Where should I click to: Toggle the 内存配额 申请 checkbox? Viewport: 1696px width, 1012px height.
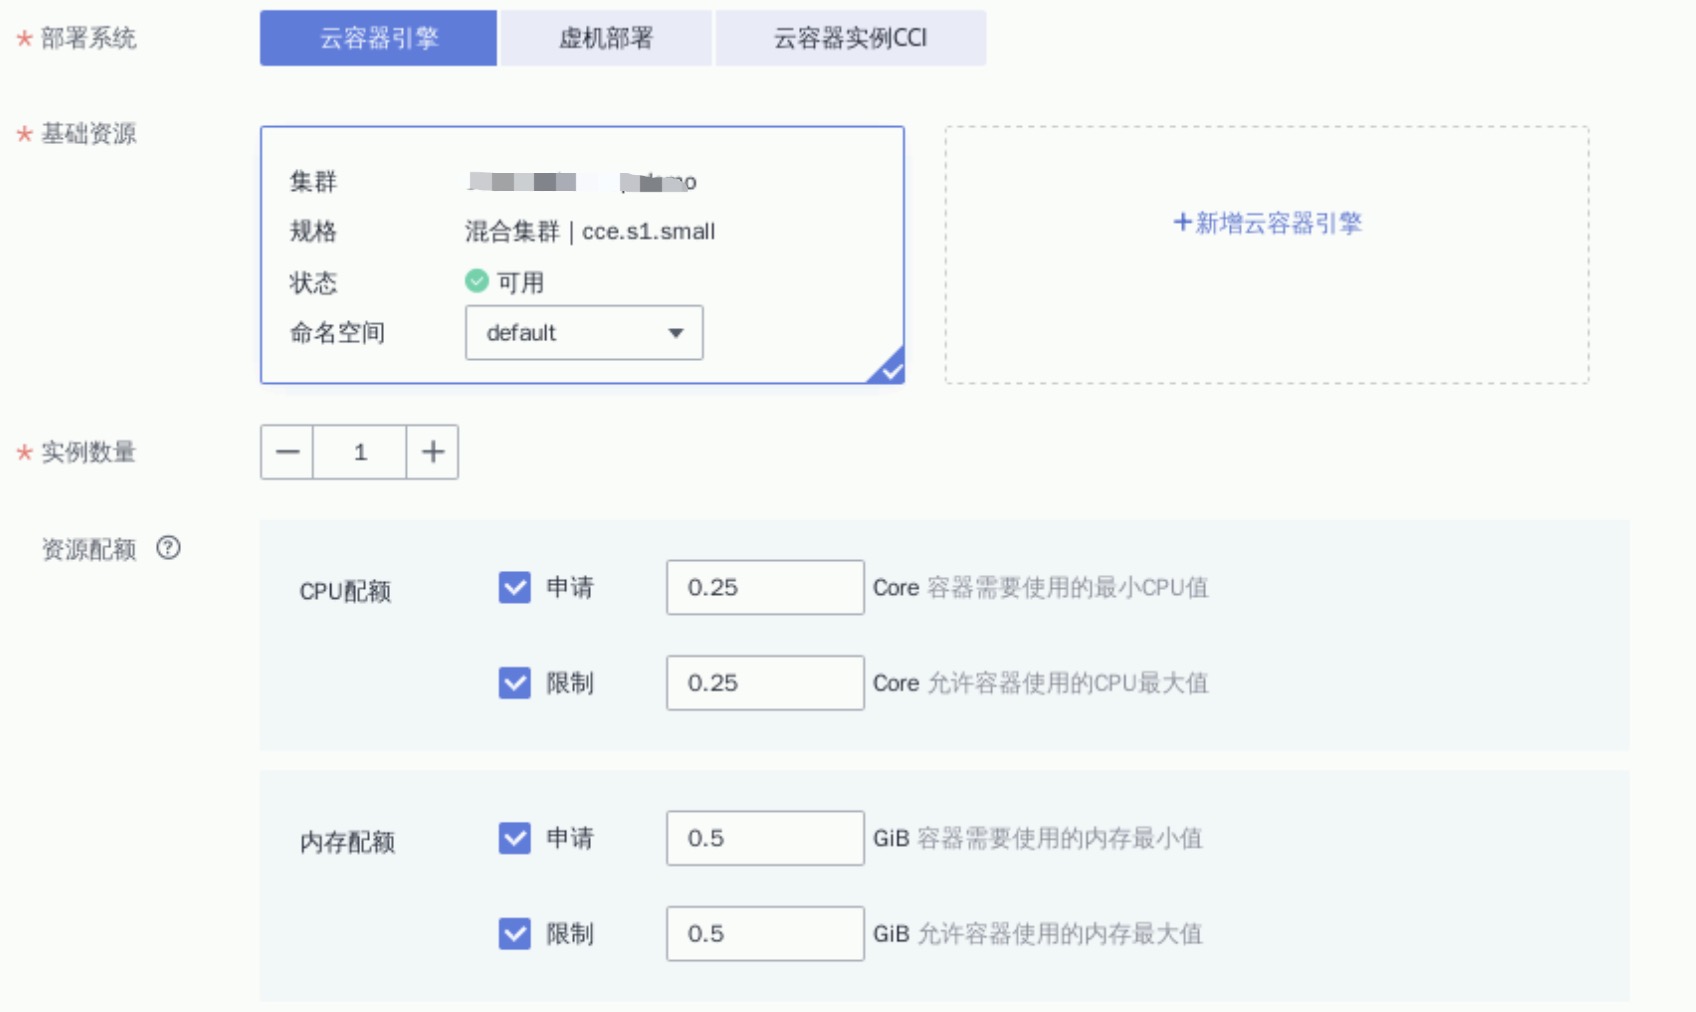tap(515, 838)
